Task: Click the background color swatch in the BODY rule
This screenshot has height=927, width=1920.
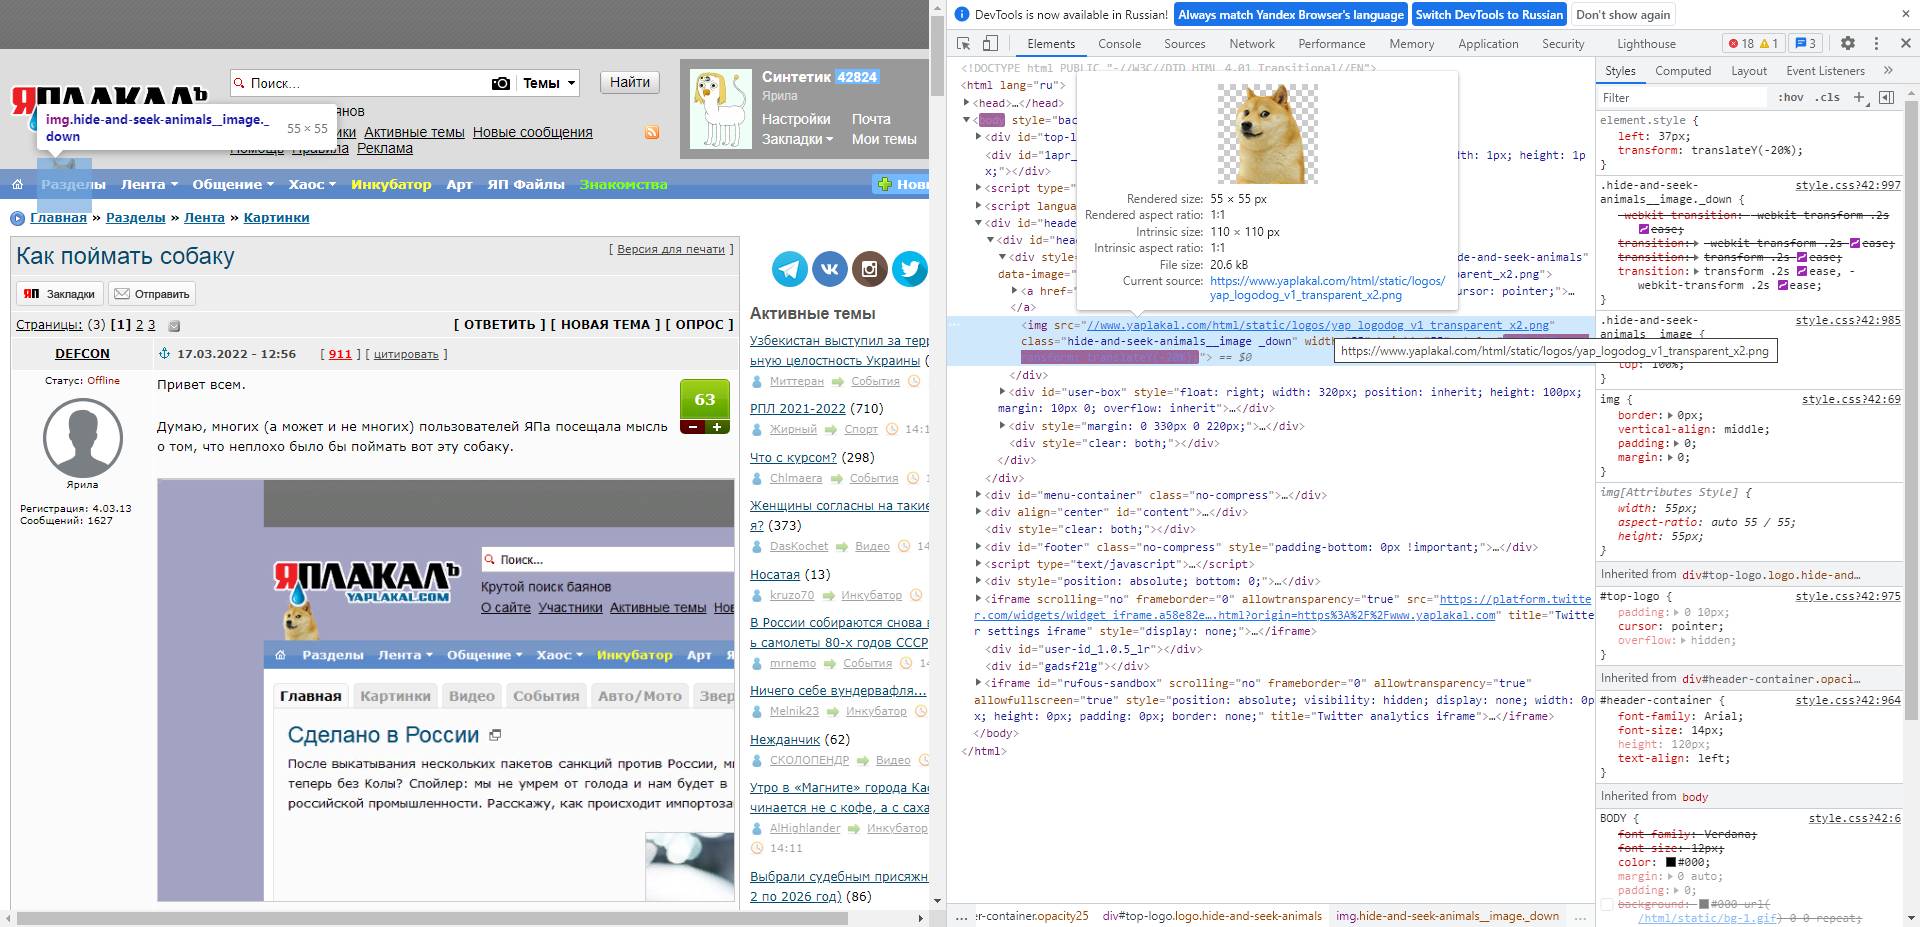Action: (x=1704, y=905)
